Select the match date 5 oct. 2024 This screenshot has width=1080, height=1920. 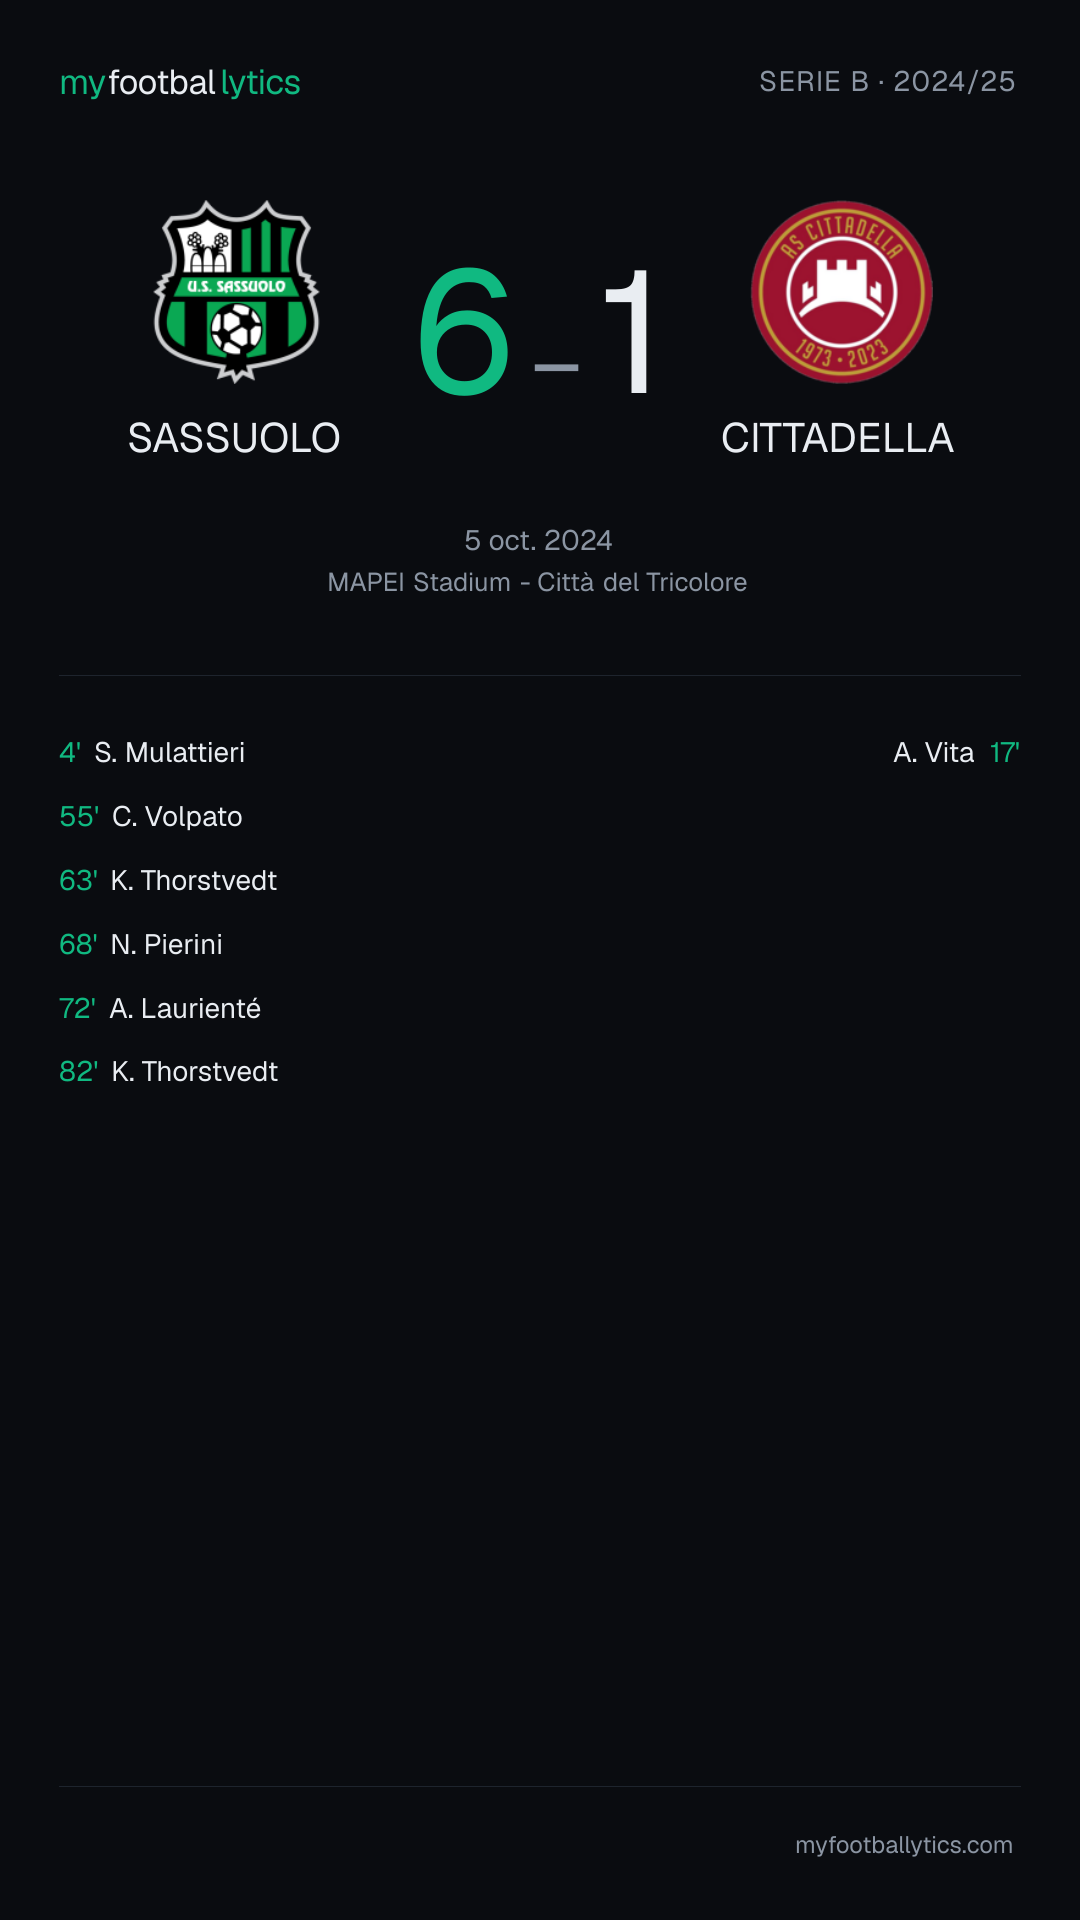(538, 540)
